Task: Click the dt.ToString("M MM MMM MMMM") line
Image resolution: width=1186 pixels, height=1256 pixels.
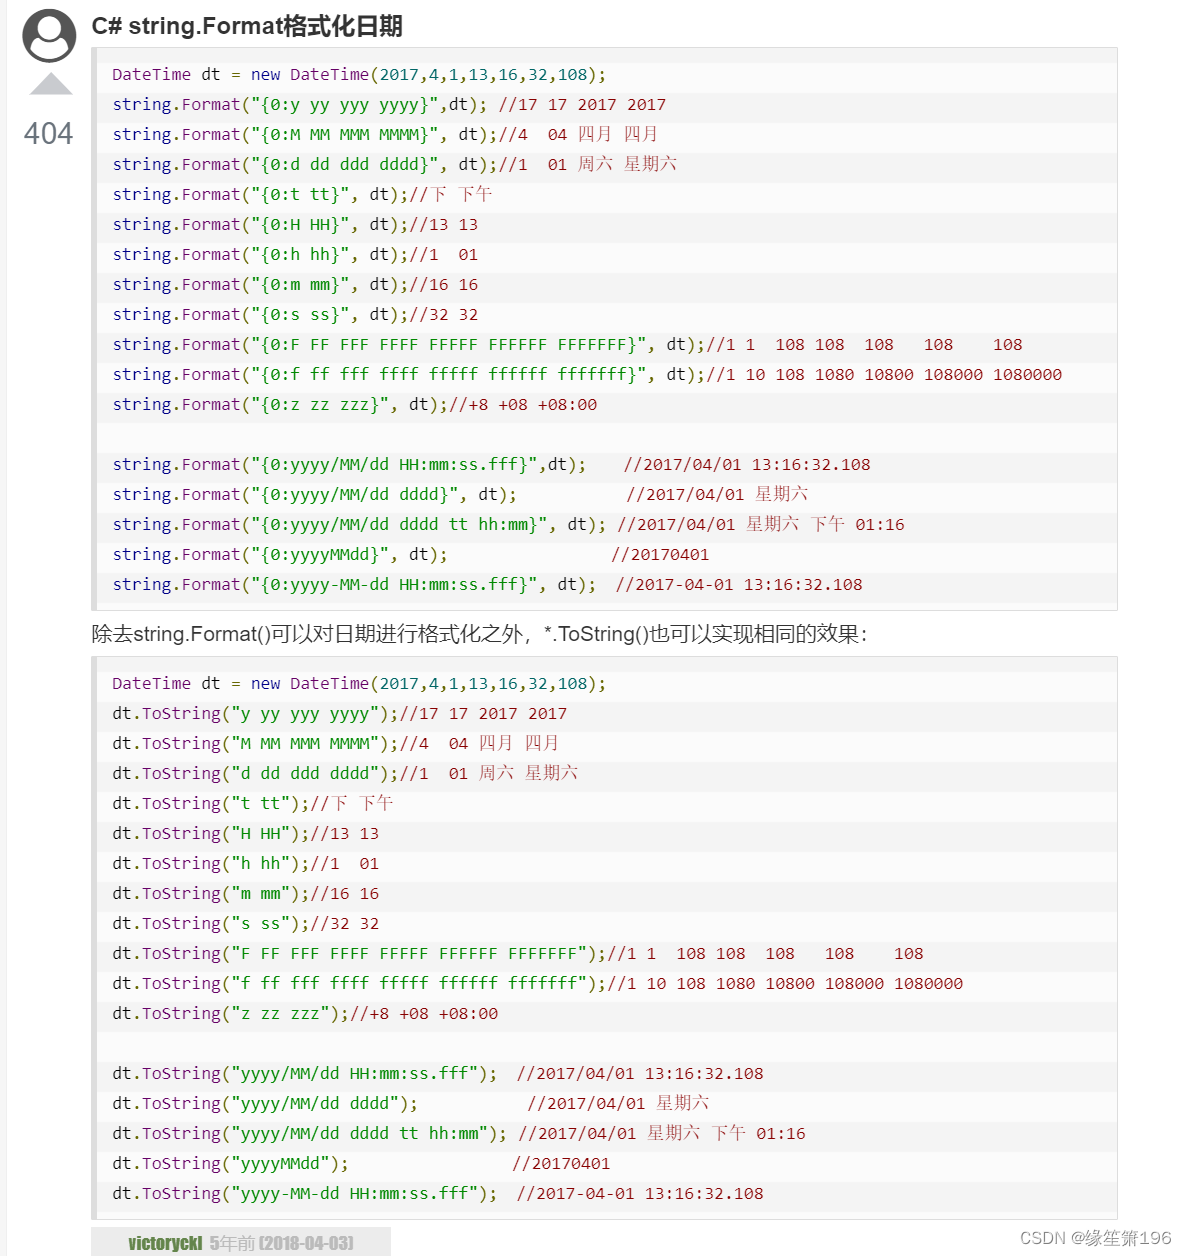Action: pyautogui.click(x=335, y=744)
